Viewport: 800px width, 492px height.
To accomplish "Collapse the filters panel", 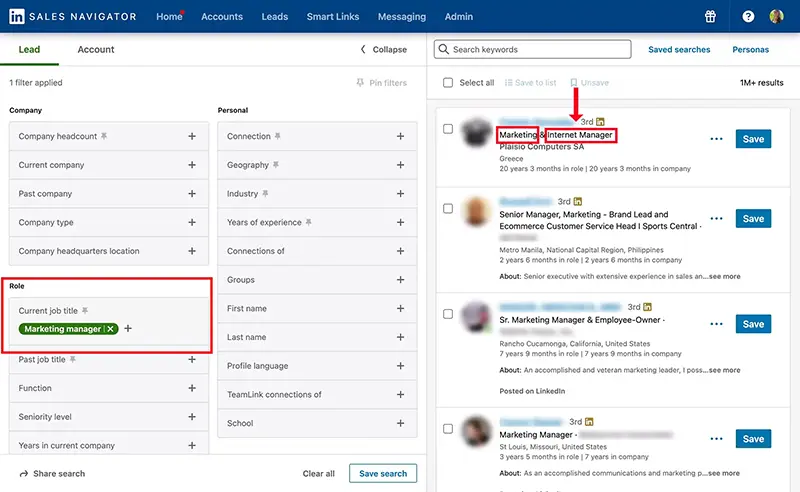I will (x=384, y=50).
